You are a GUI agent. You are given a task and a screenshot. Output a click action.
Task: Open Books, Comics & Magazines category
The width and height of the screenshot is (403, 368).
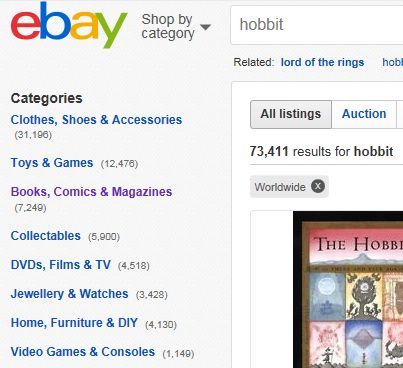coord(91,192)
